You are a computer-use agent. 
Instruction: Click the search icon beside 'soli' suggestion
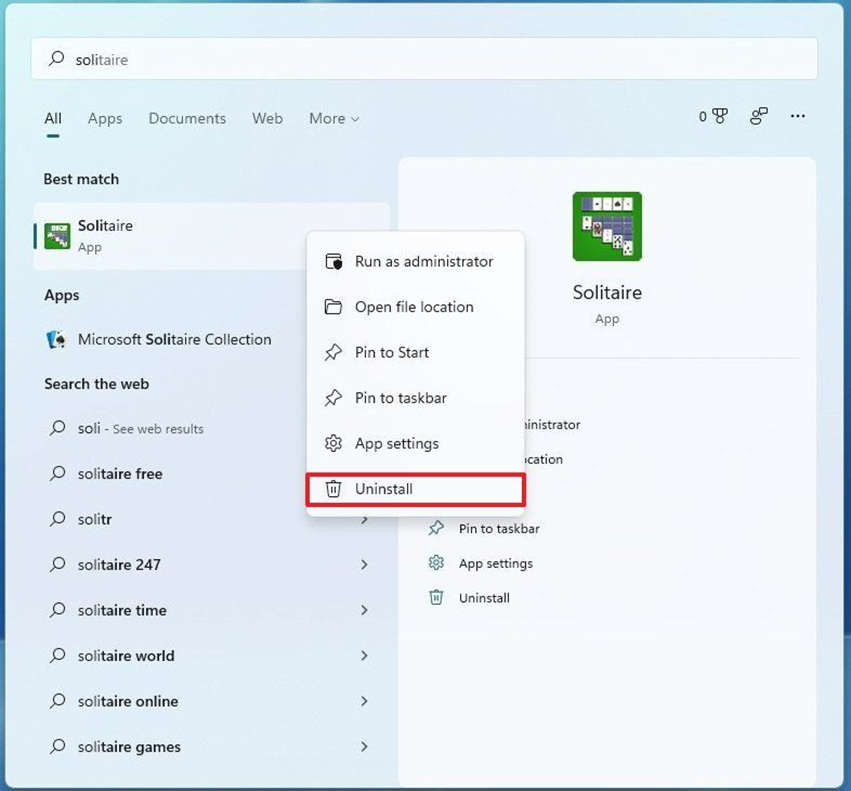(x=58, y=428)
